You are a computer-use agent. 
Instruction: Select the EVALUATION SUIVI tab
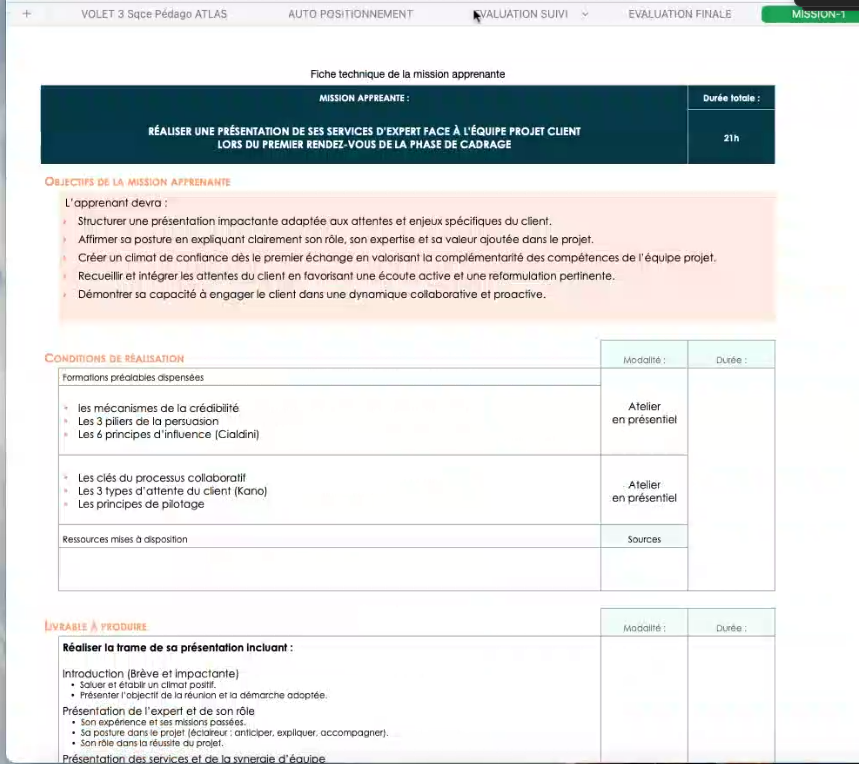point(523,14)
